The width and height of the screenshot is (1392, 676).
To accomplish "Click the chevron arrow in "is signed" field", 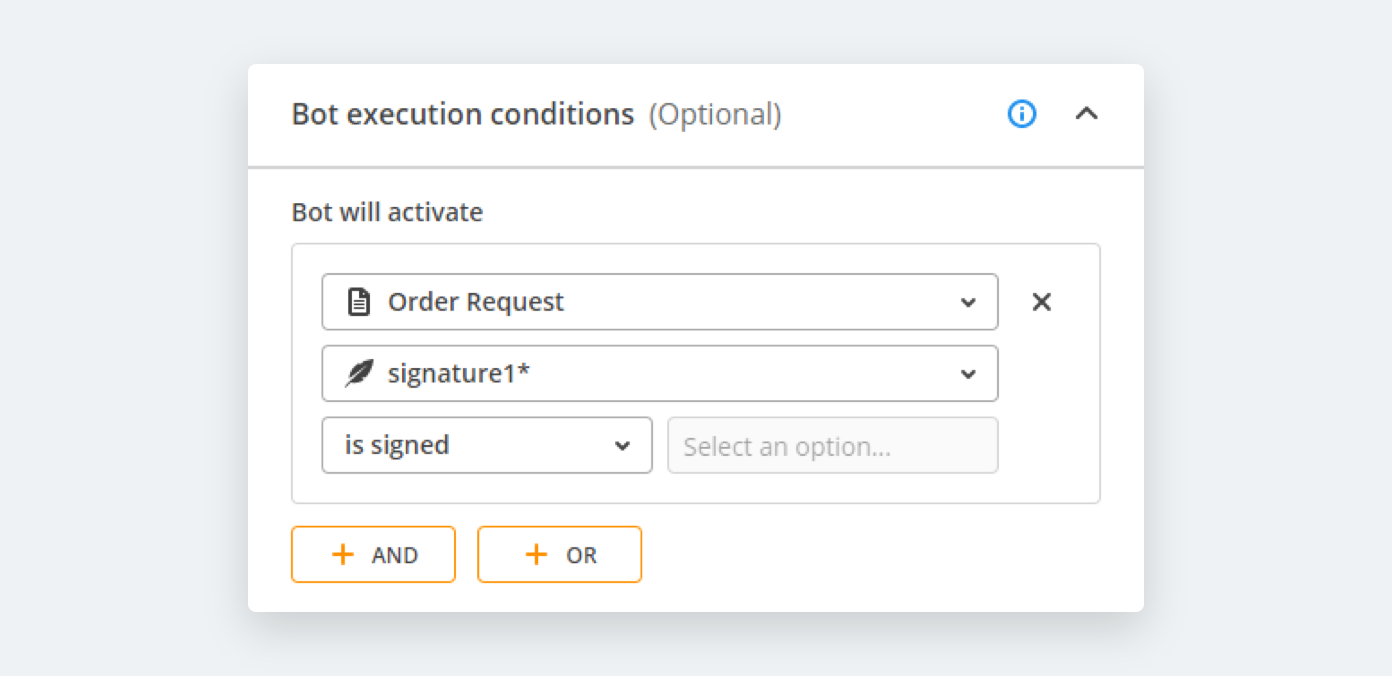I will [x=622, y=445].
